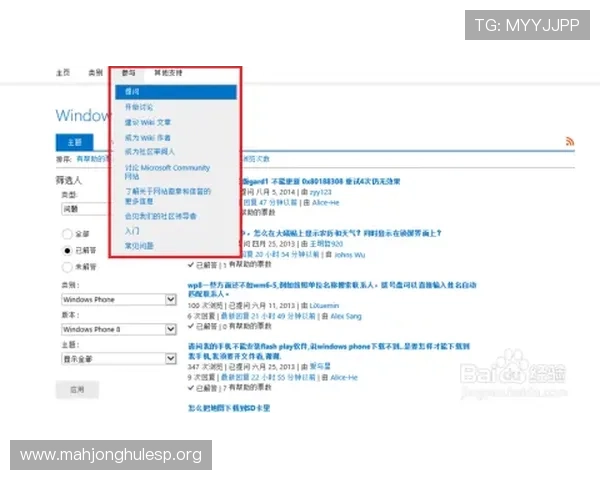Screen dimensions: 600x480
Task: Choose 建议 Wiki 文章 menu entry
Action: coord(148,122)
